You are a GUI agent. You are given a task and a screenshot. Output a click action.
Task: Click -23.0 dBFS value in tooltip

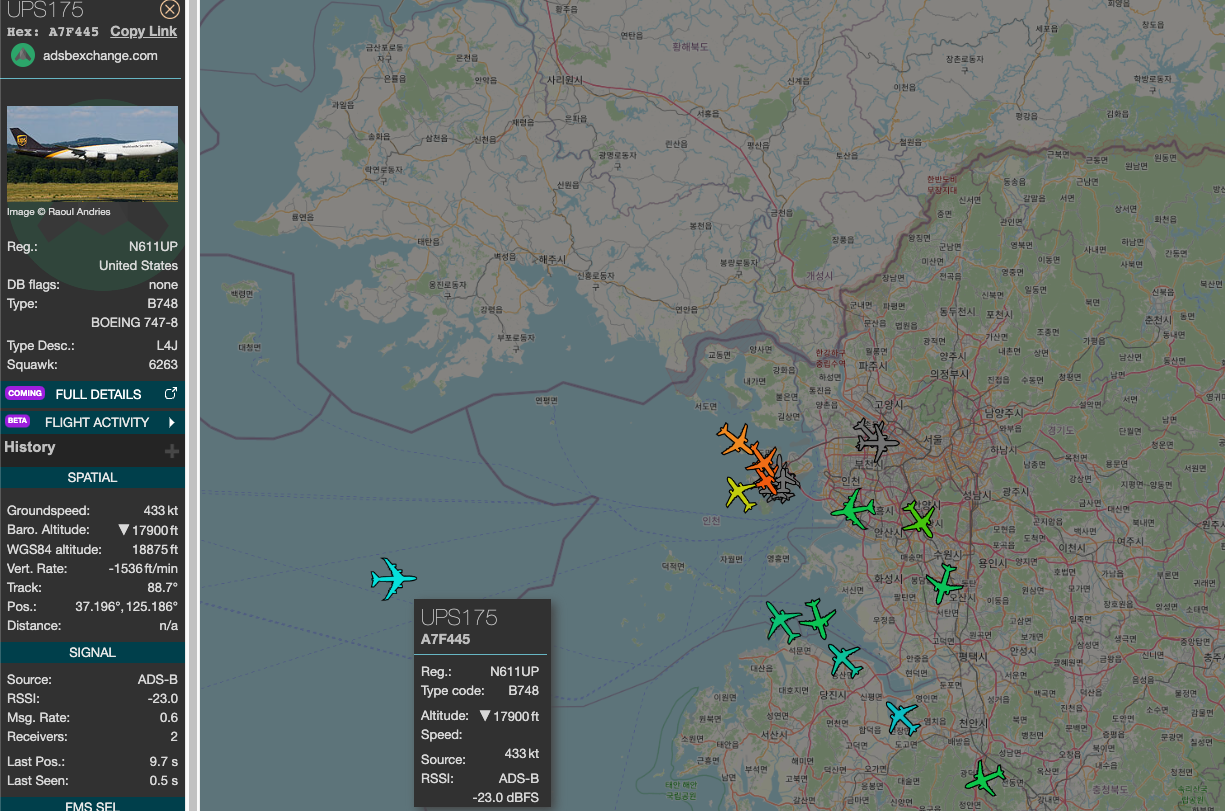point(506,797)
